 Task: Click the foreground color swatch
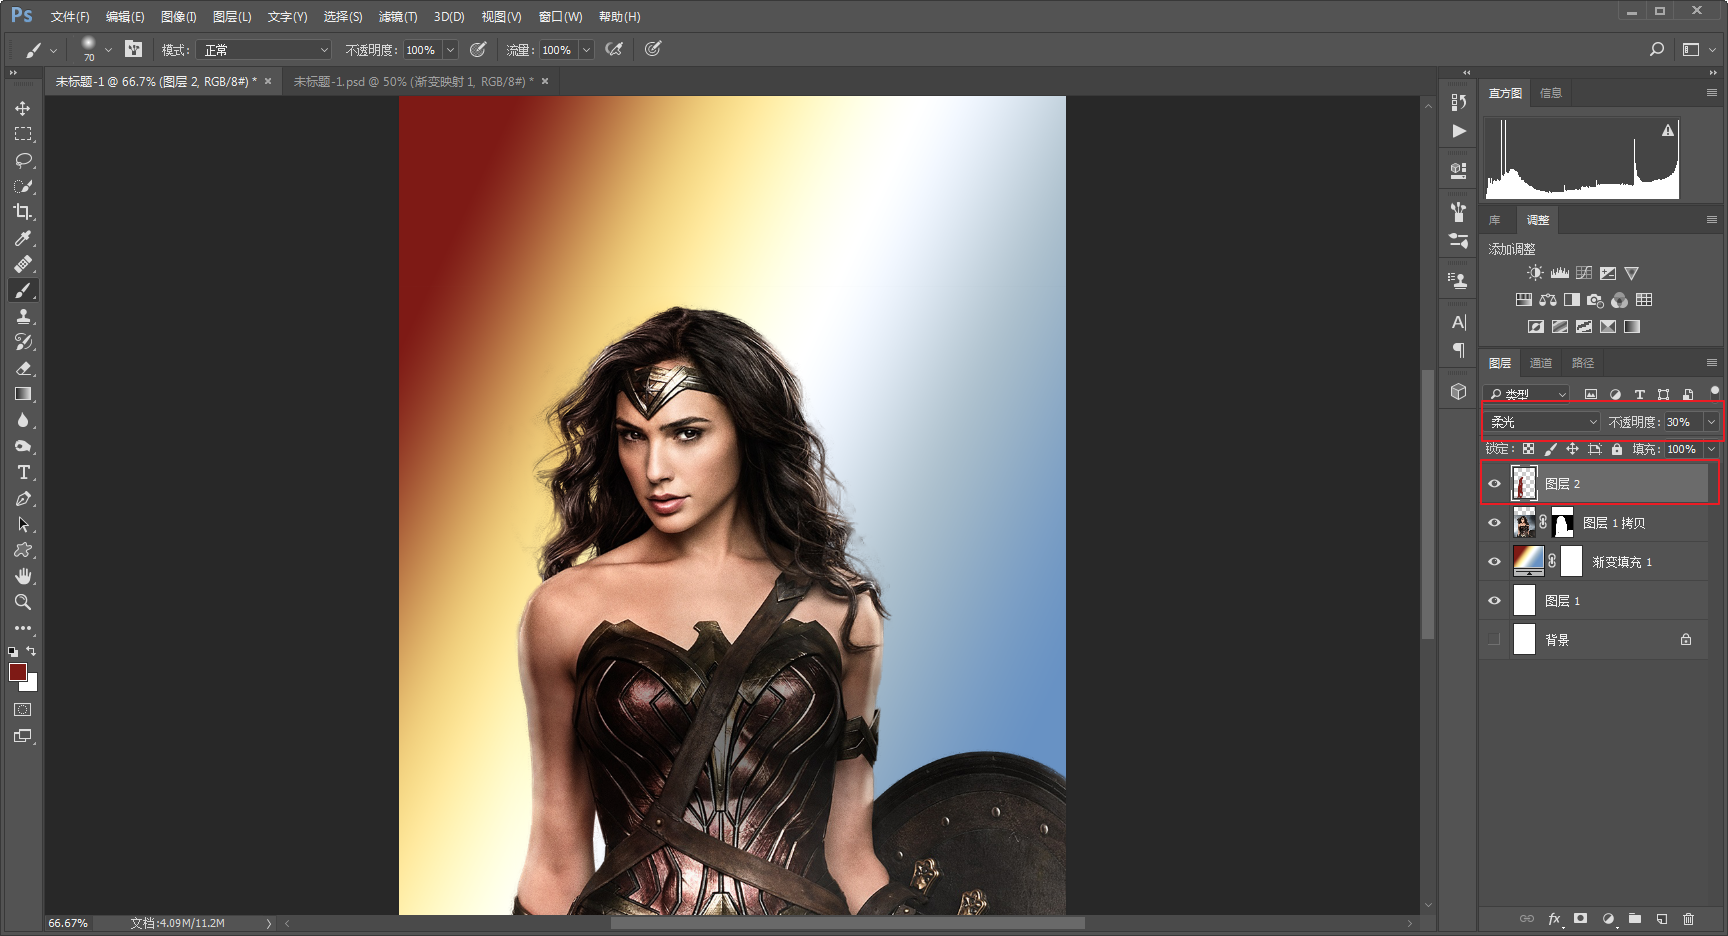tap(18, 672)
